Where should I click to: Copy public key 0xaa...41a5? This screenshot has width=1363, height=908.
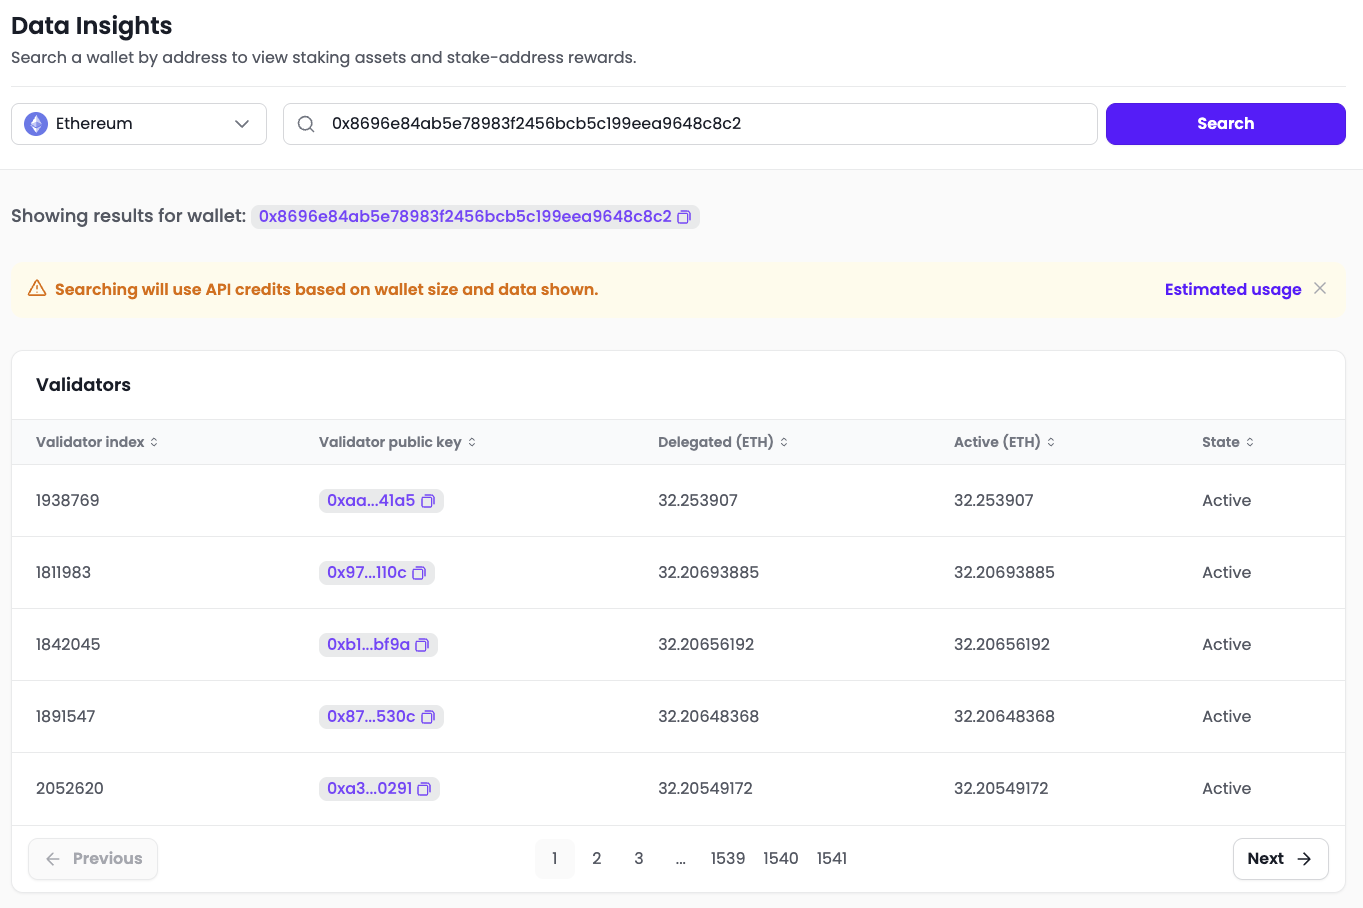(428, 501)
